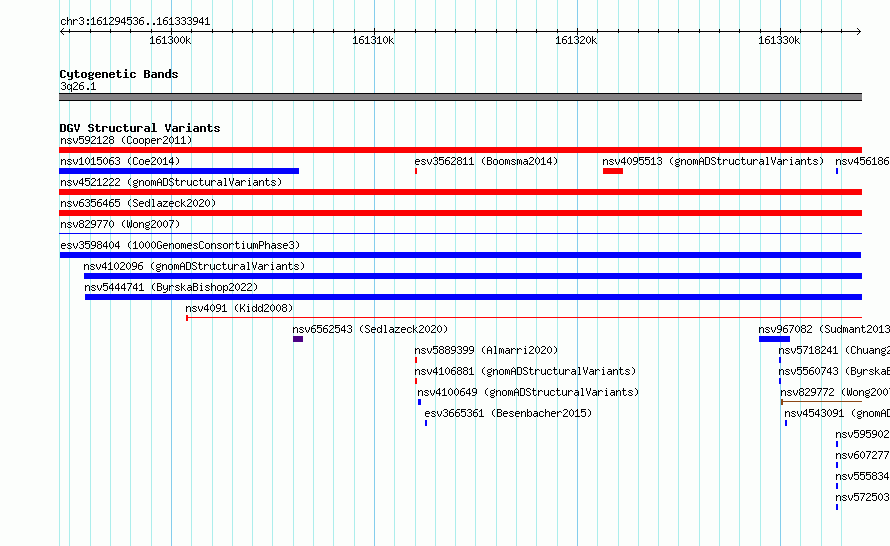Screen dimensions: 890x546
Task: Select the nsv5444741 (ByrskaBishop2022) blue bar
Action: (x=473, y=297)
